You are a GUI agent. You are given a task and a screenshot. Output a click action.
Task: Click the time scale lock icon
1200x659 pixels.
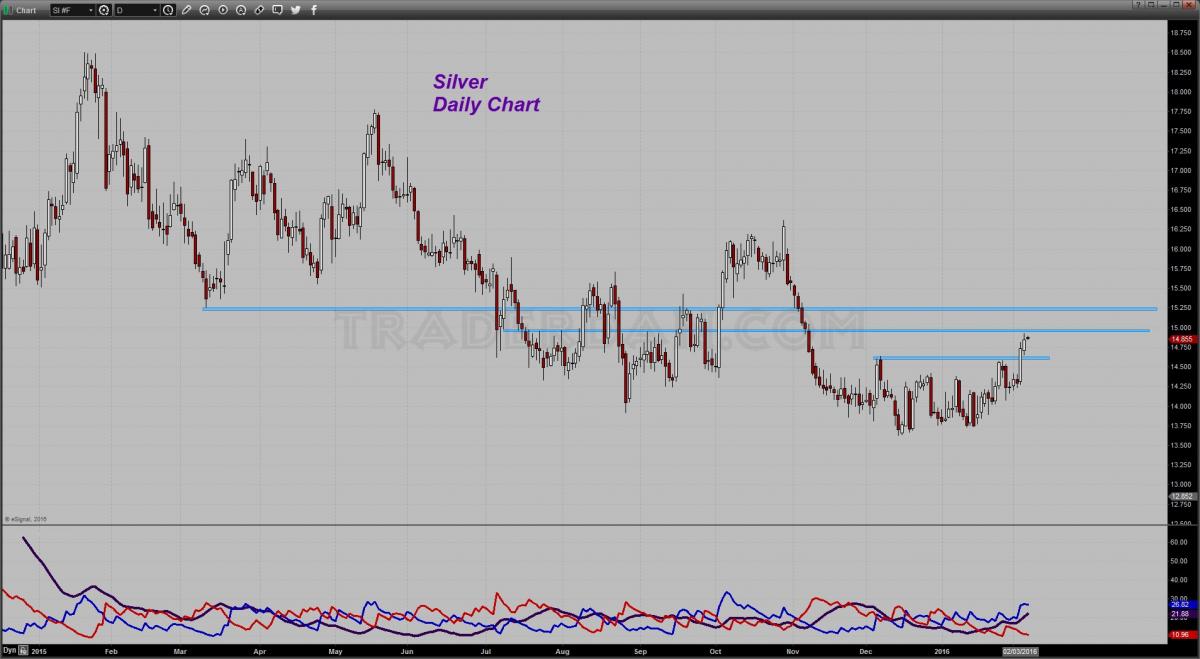[23, 650]
